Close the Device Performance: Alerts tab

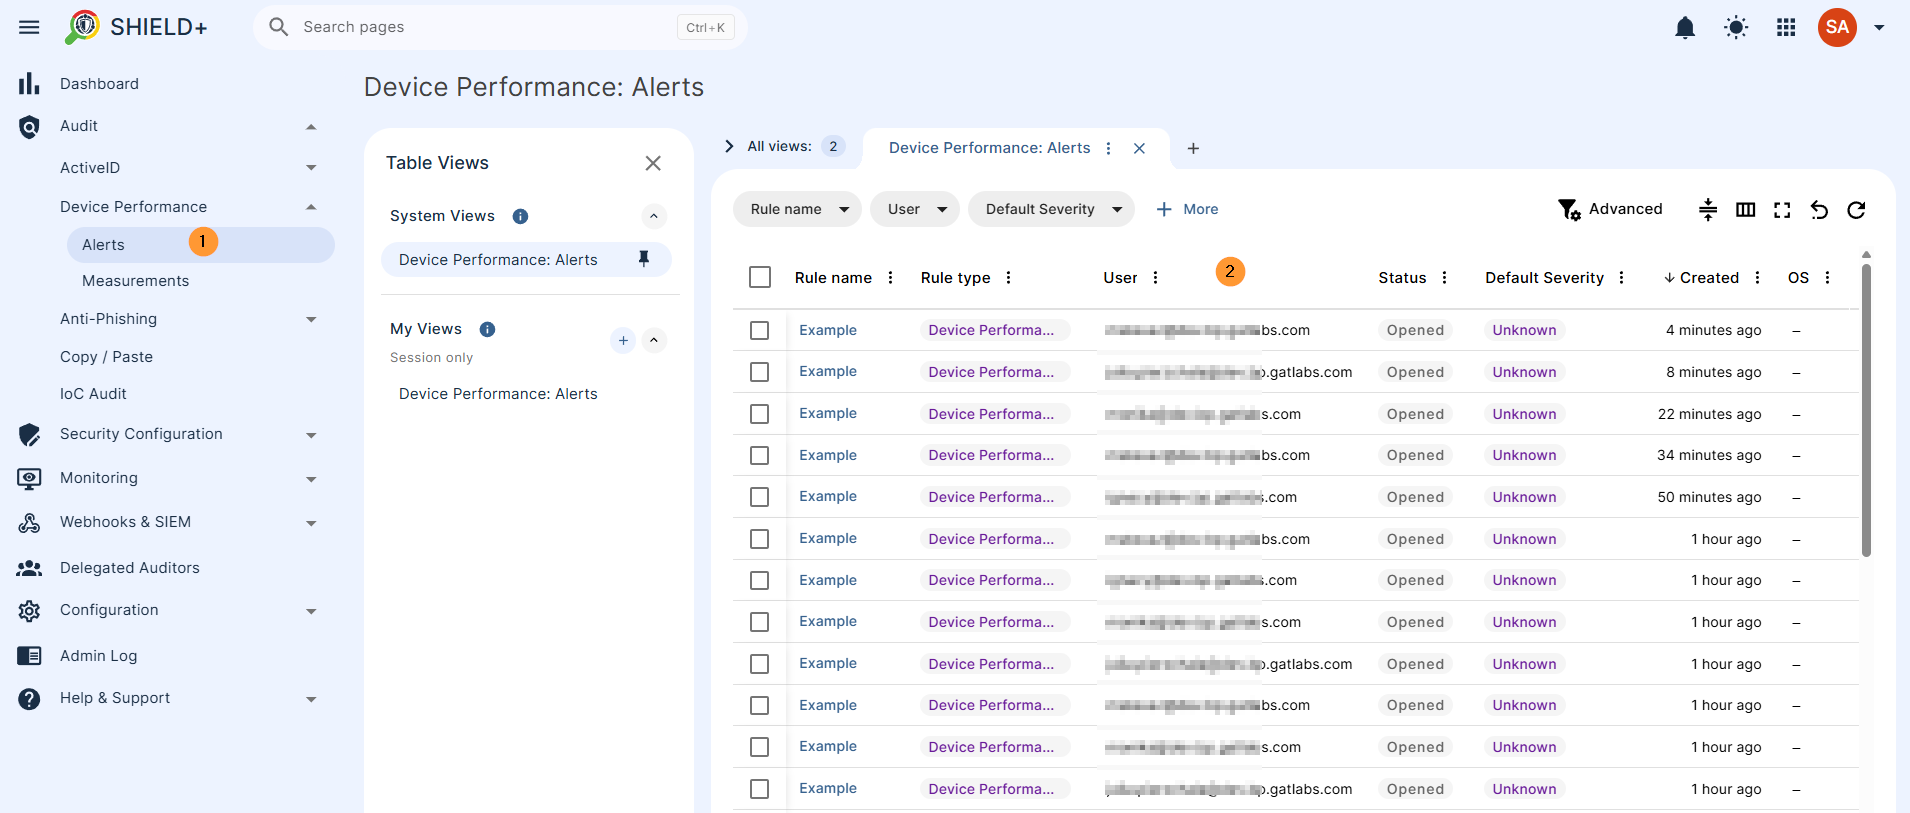tap(1139, 148)
